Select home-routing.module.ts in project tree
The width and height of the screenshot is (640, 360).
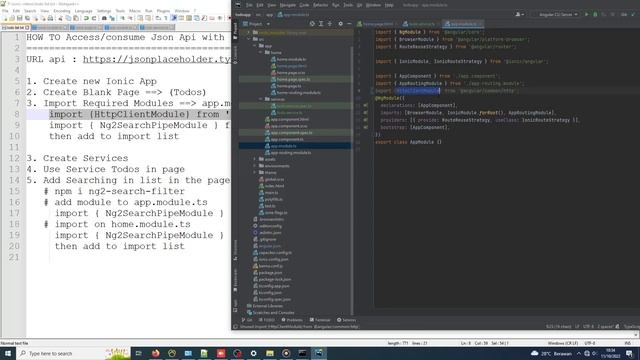coord(296,93)
